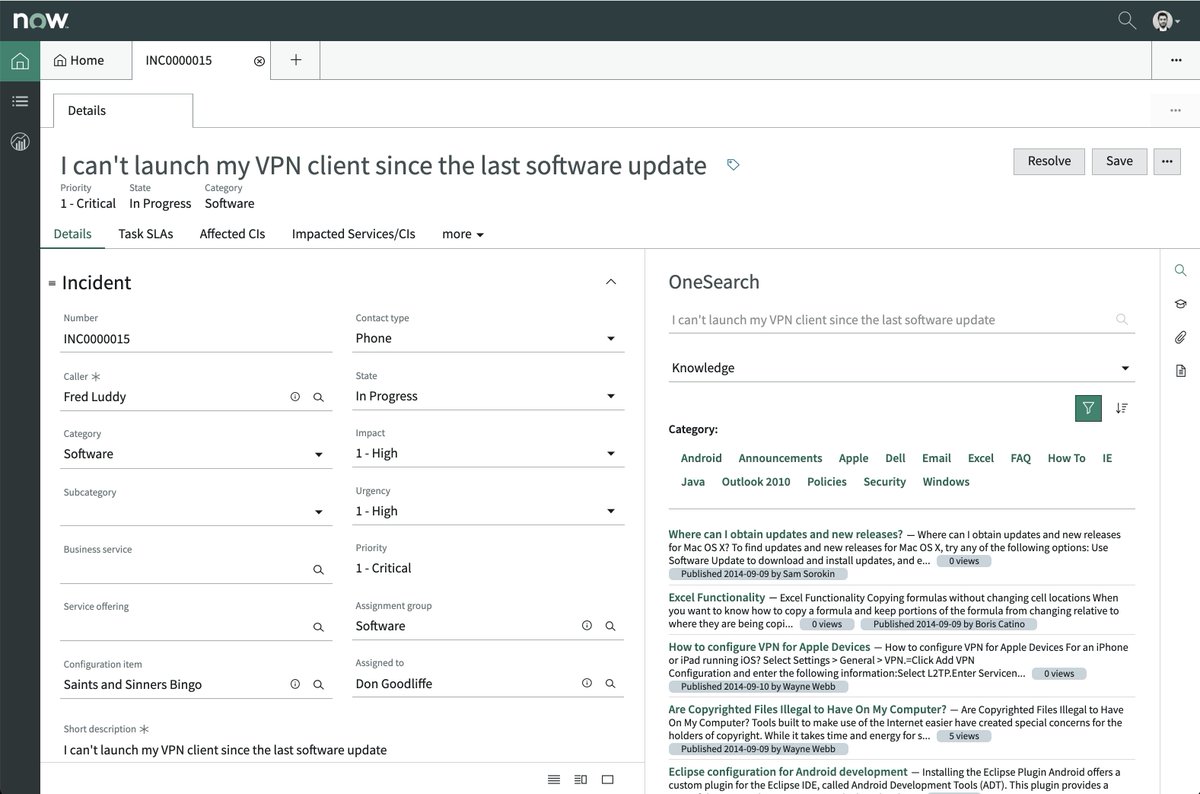The image size is (1200, 794).
Task: Open the list view icon in left sidebar
Action: [20, 101]
